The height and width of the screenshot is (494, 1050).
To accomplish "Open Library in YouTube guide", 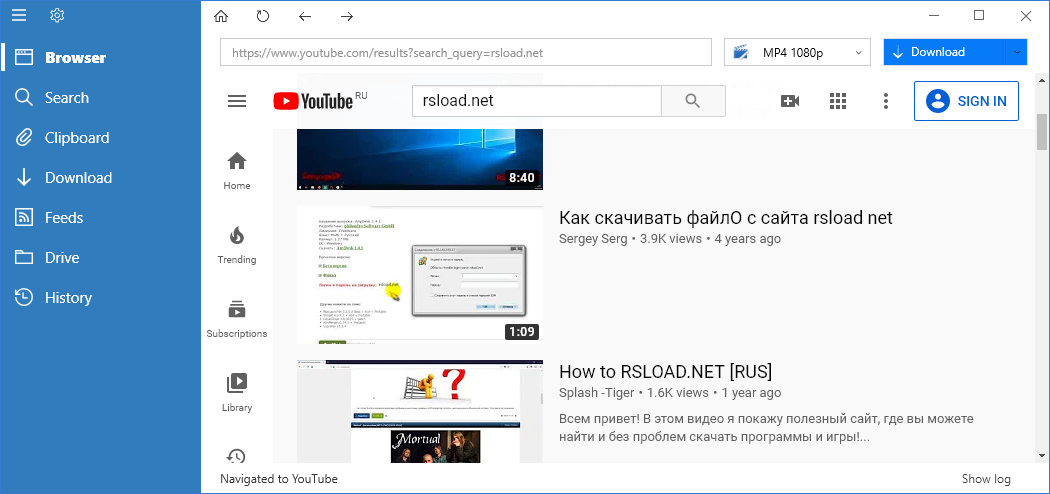I will point(237,393).
